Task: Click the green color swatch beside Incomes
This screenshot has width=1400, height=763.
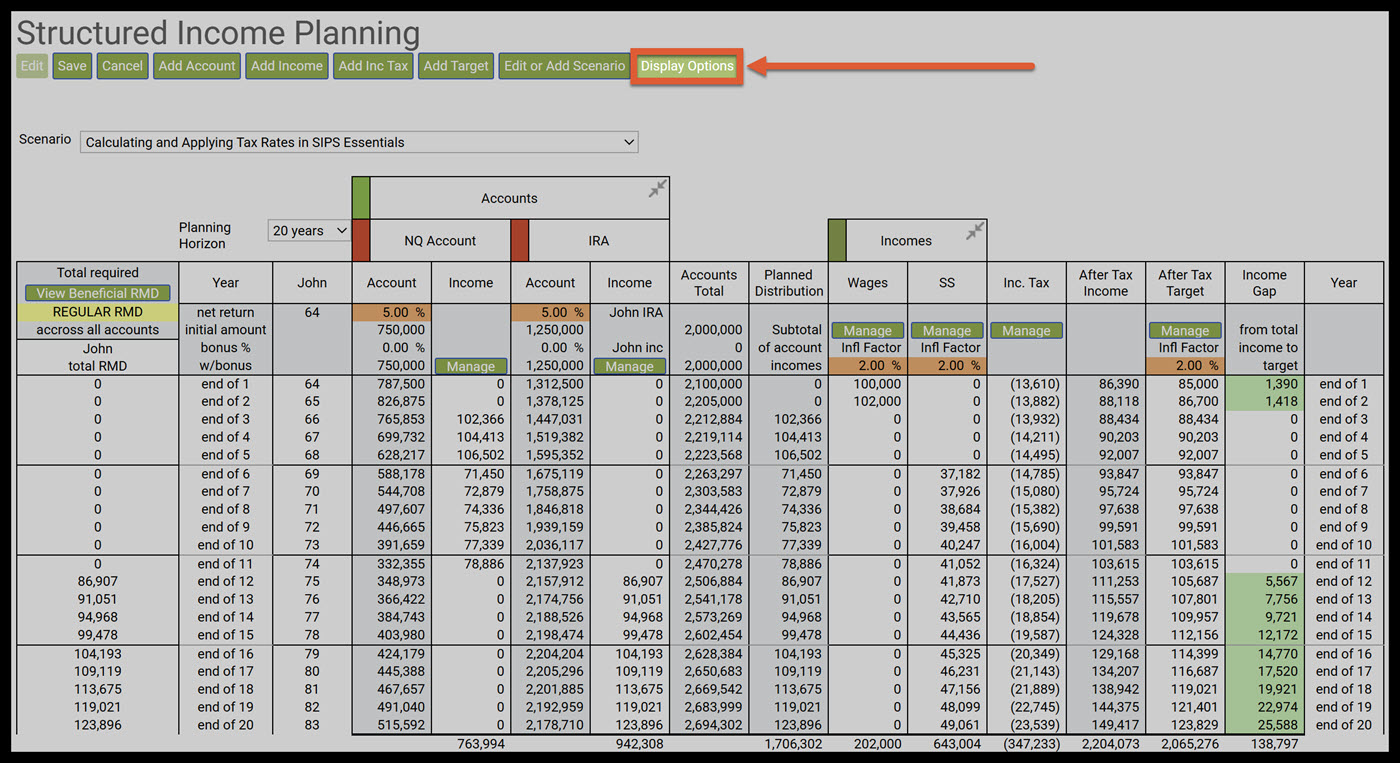Action: coord(837,241)
